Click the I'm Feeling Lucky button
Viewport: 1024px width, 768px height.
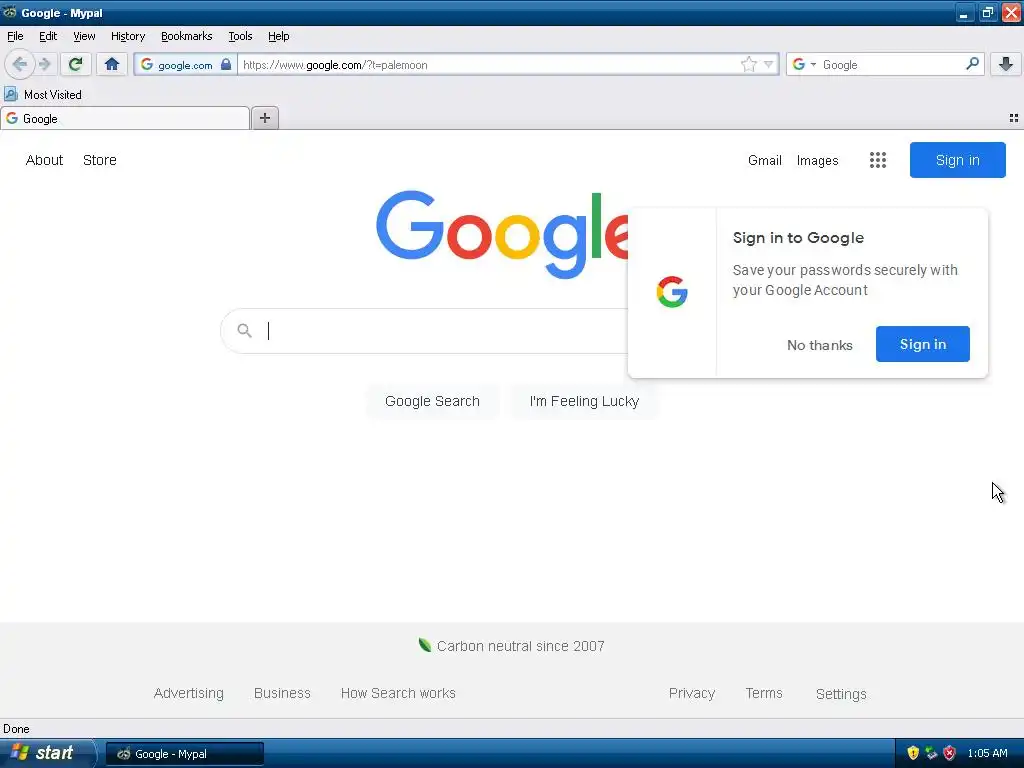[584, 401]
